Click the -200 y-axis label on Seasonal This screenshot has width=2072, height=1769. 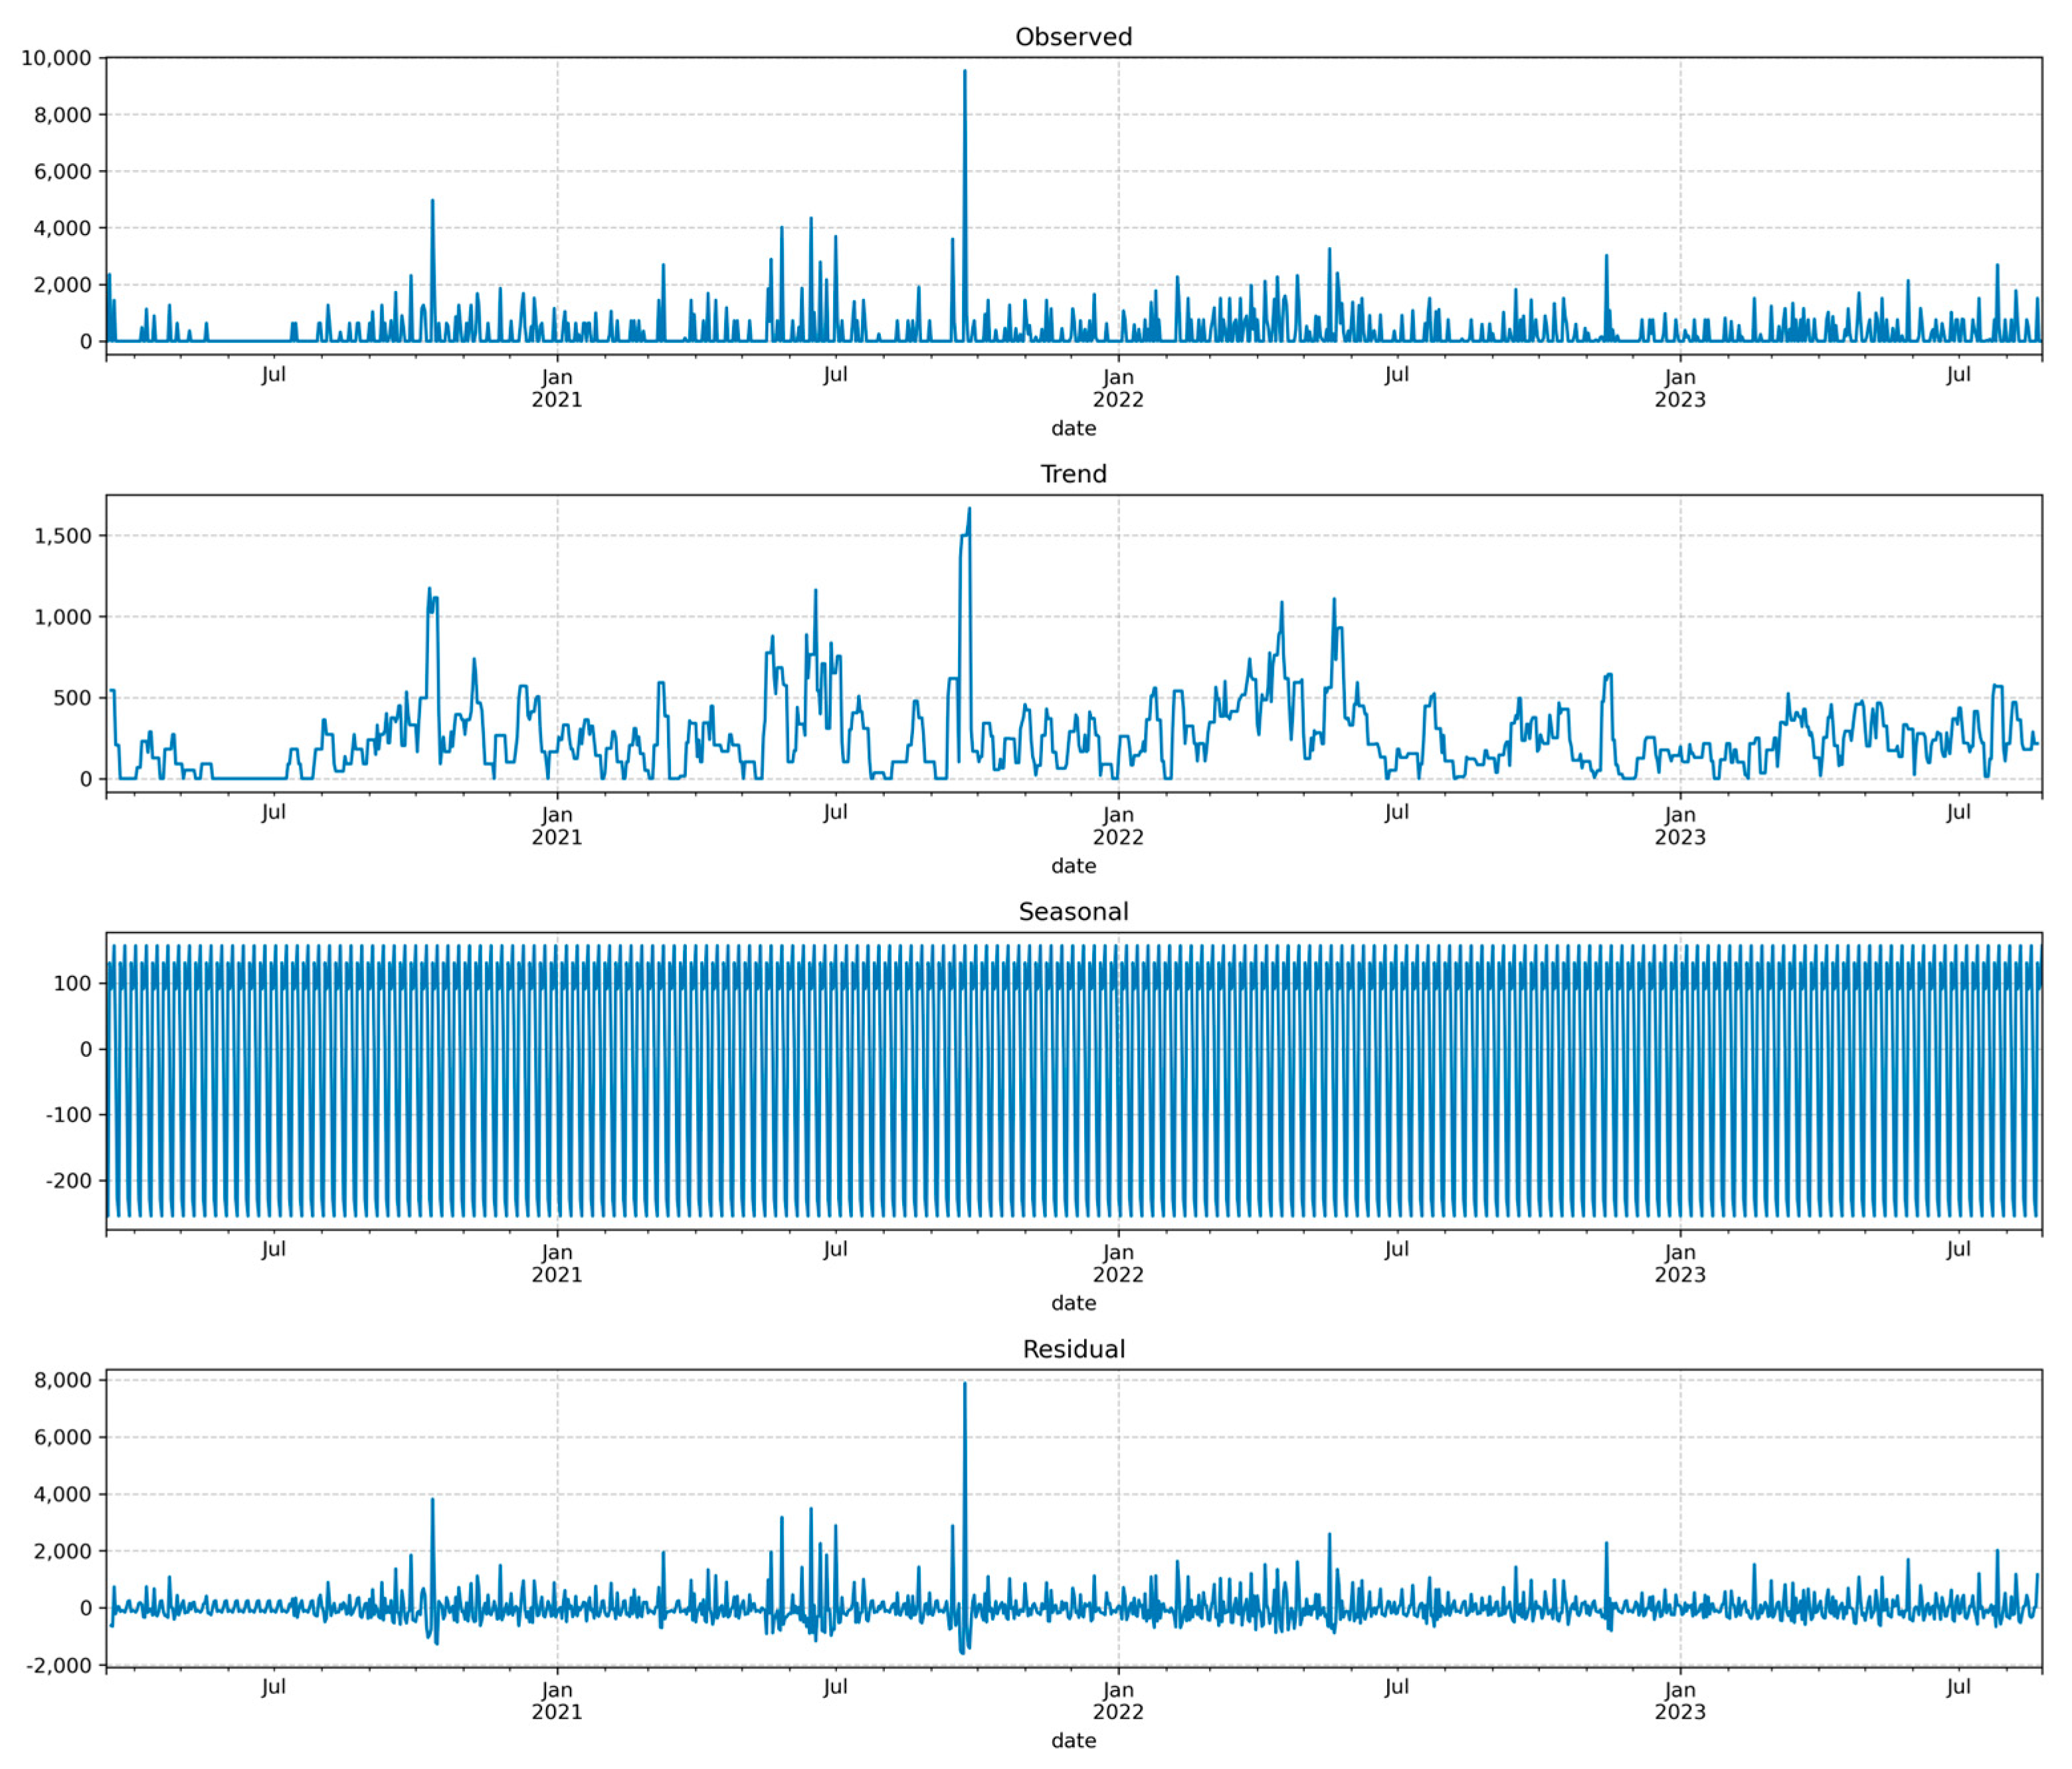click(68, 1181)
